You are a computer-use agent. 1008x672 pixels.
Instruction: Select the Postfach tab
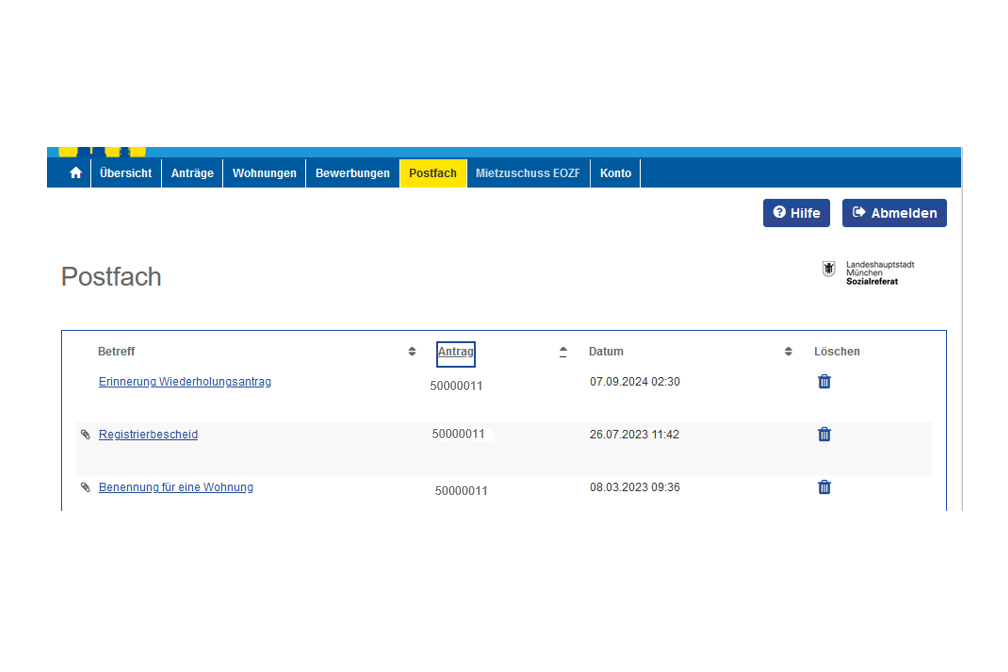pos(433,173)
